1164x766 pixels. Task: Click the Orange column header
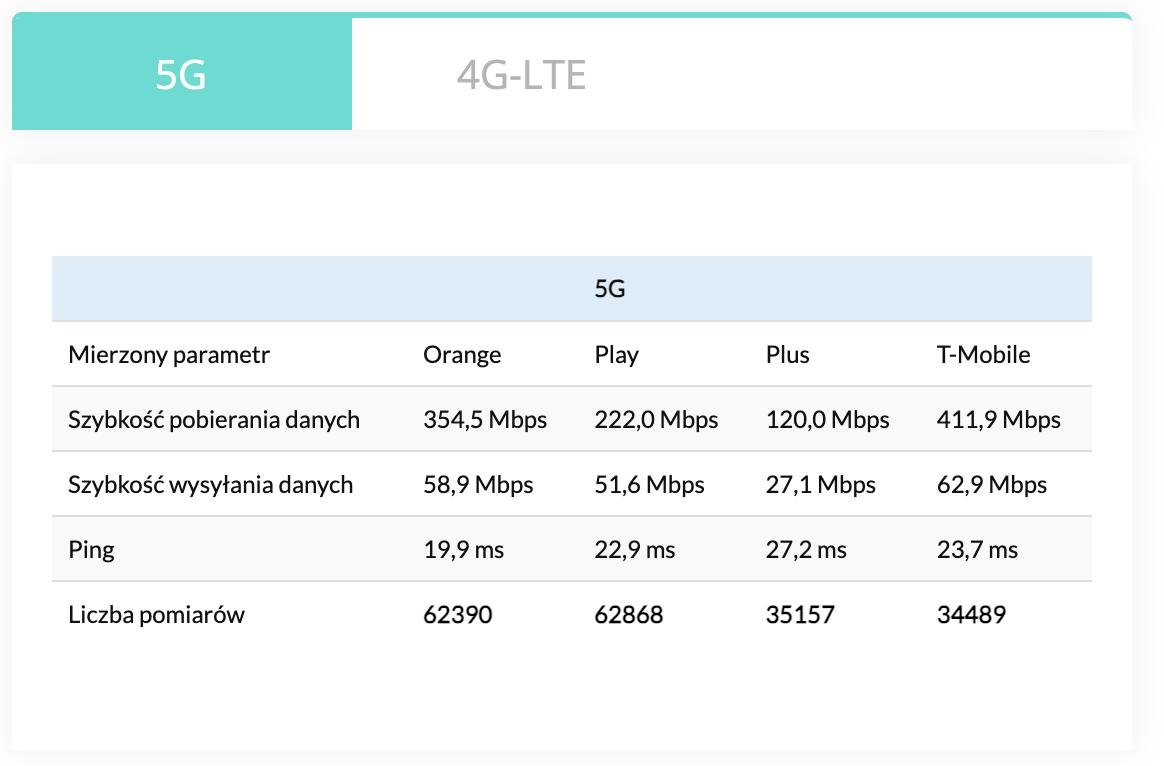coord(462,354)
